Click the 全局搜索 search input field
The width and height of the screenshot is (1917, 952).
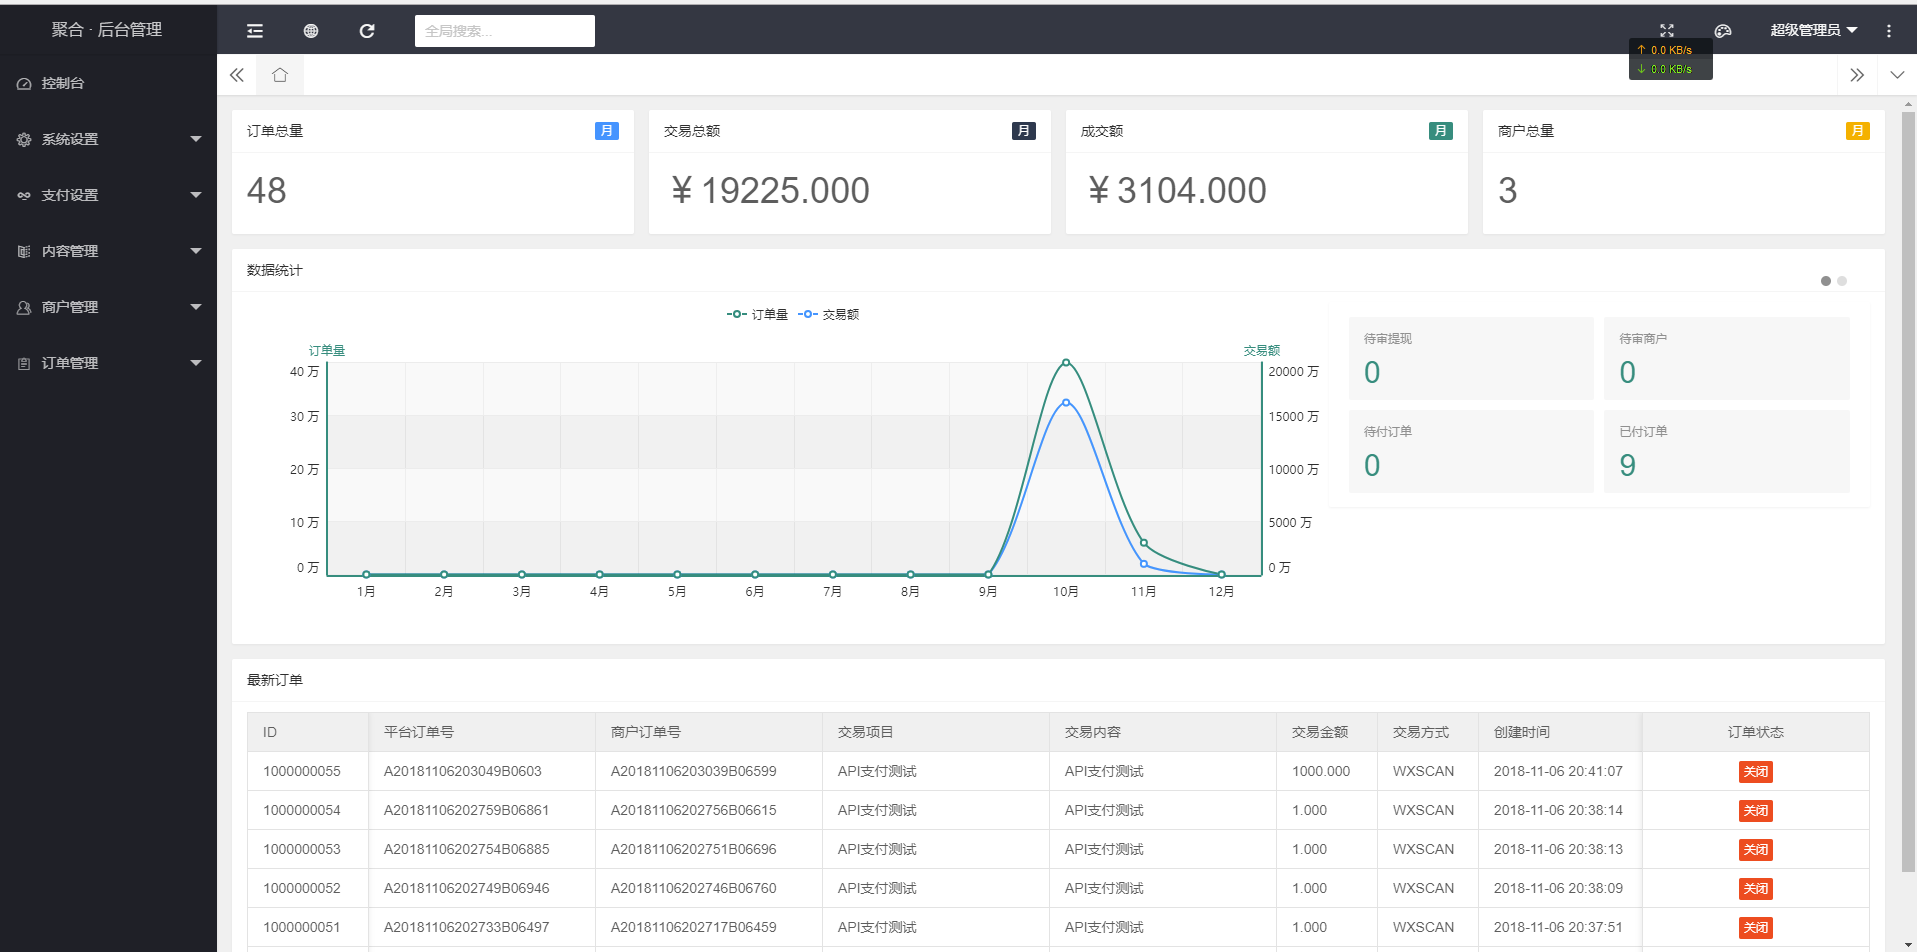504,31
